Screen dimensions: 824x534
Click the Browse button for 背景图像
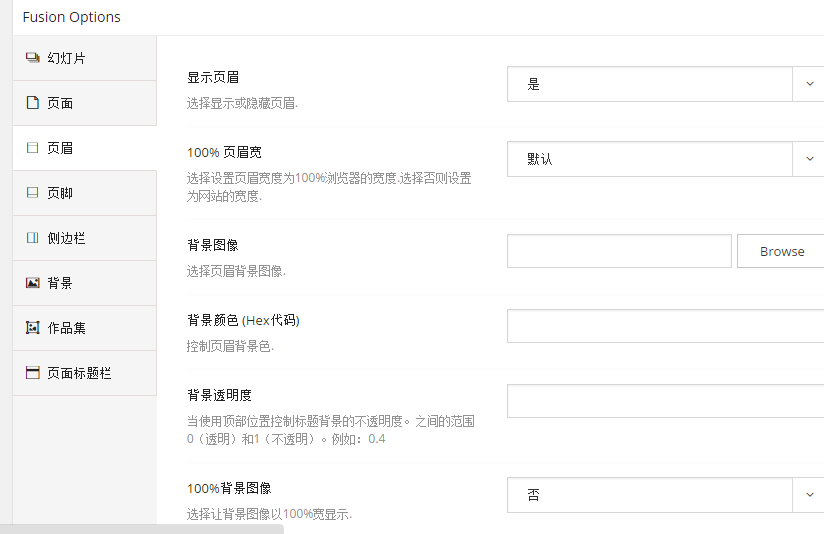pos(781,251)
